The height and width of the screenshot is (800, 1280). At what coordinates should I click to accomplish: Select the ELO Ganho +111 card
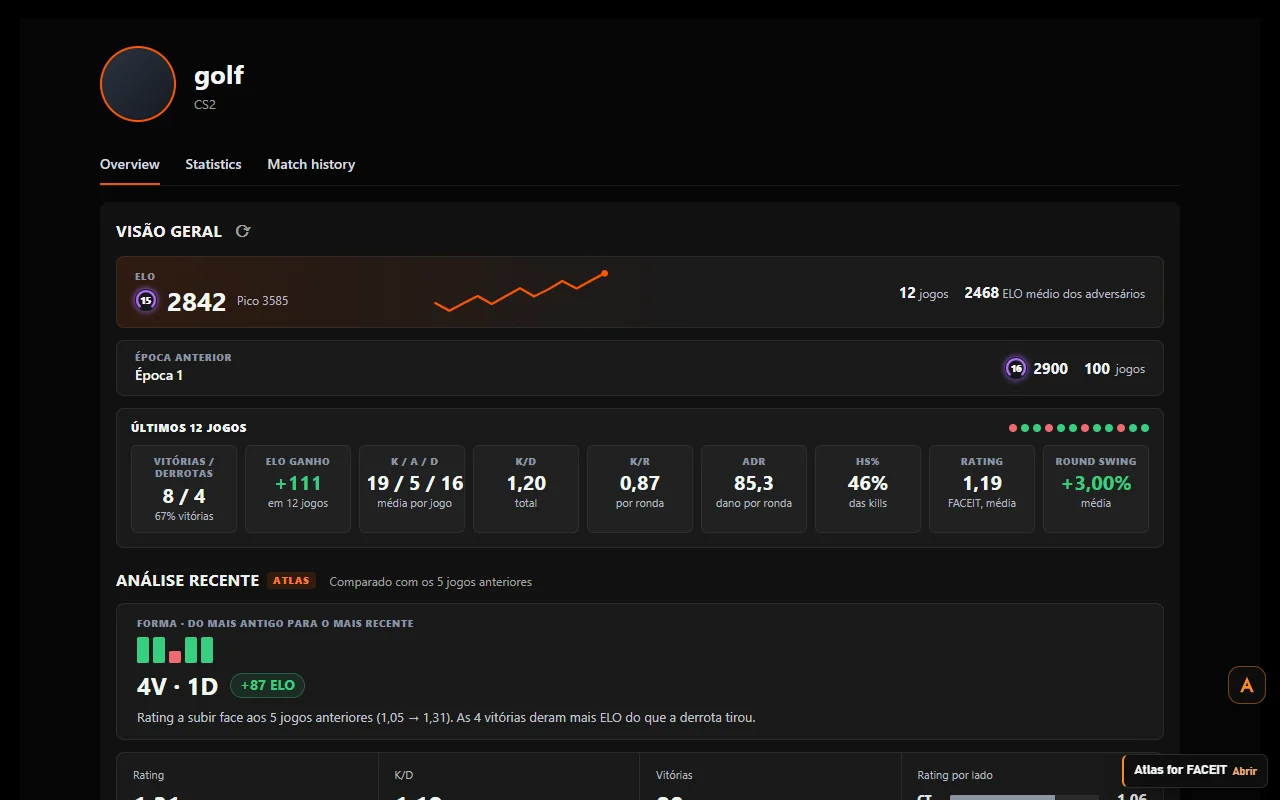(x=298, y=489)
